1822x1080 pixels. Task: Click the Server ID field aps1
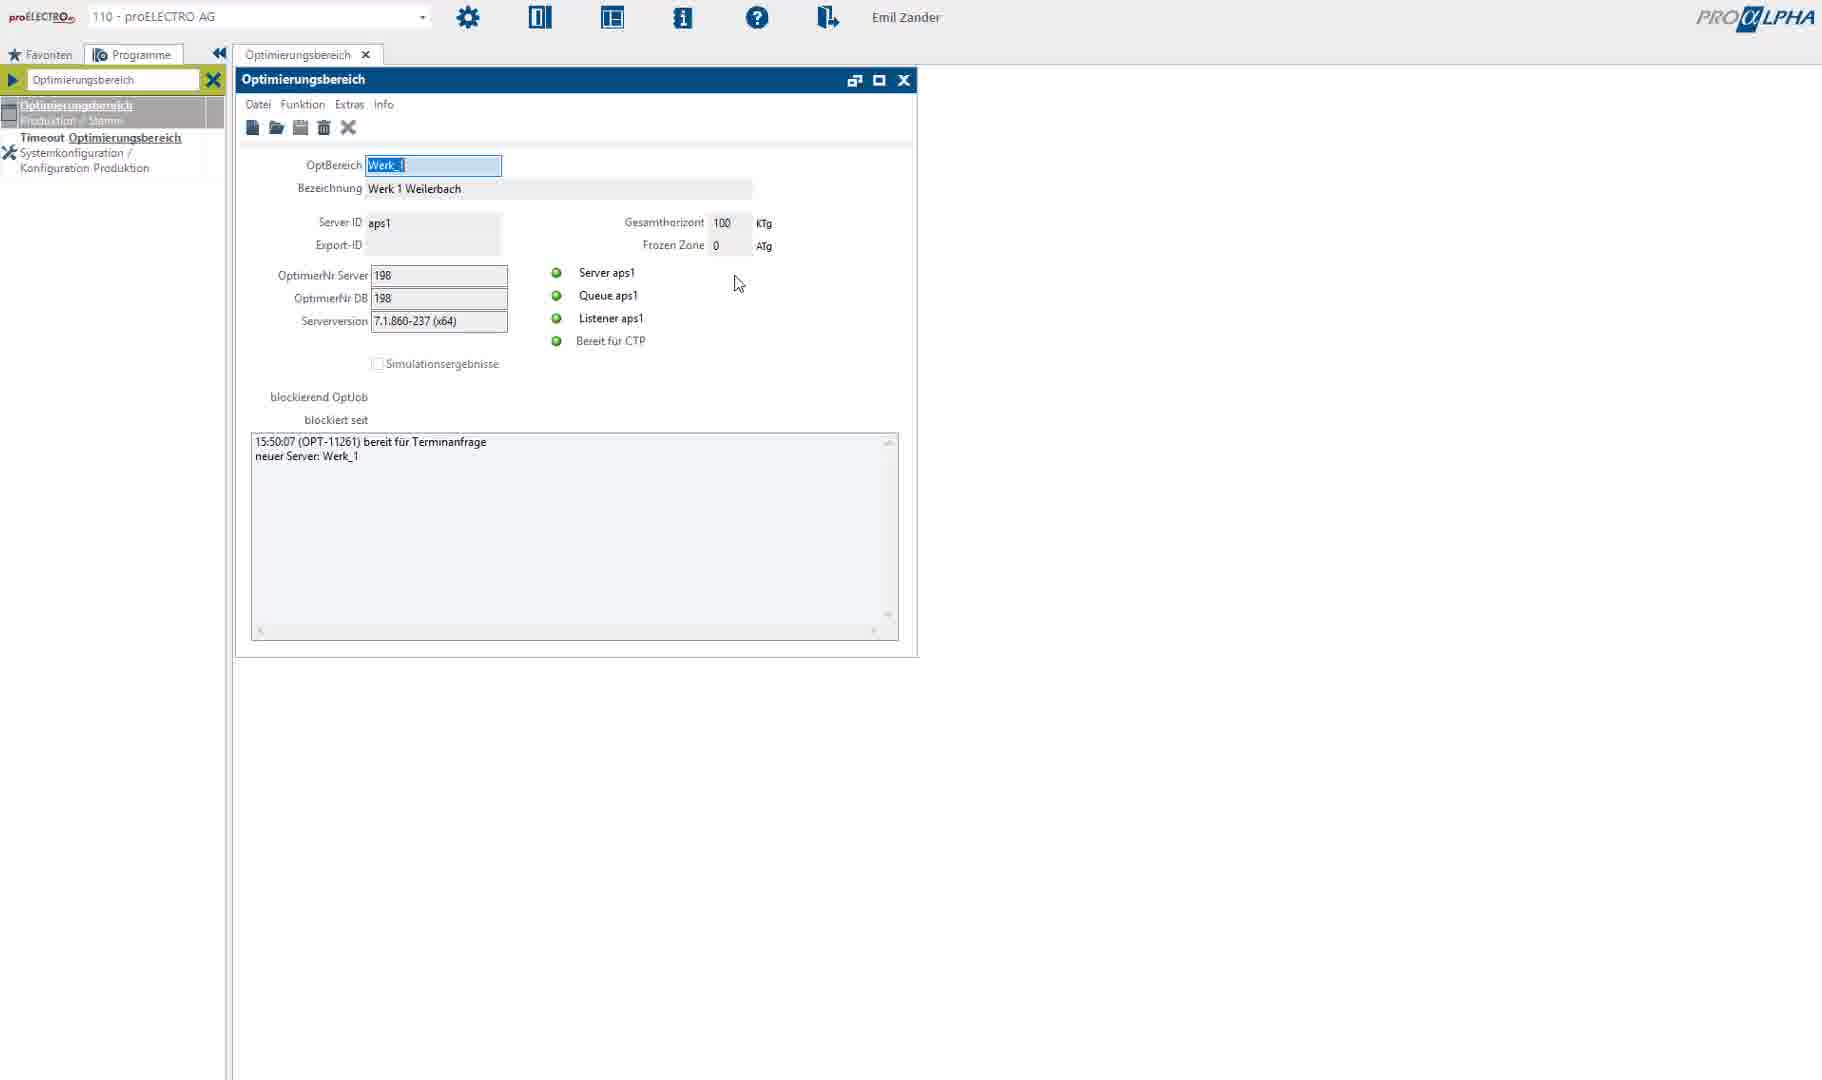(433, 223)
